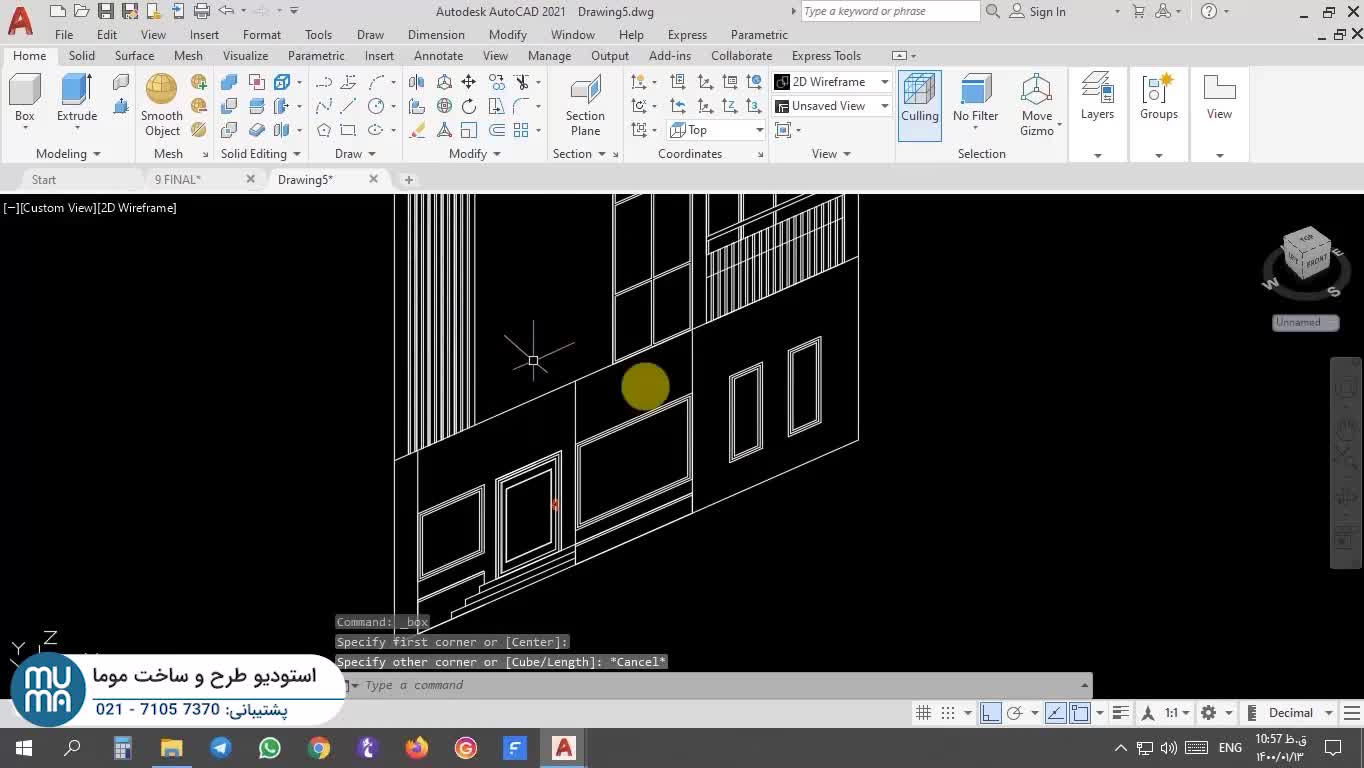Viewport: 1364px width, 768px height.
Task: Open Google Chrome from the taskbar
Action: point(319,748)
